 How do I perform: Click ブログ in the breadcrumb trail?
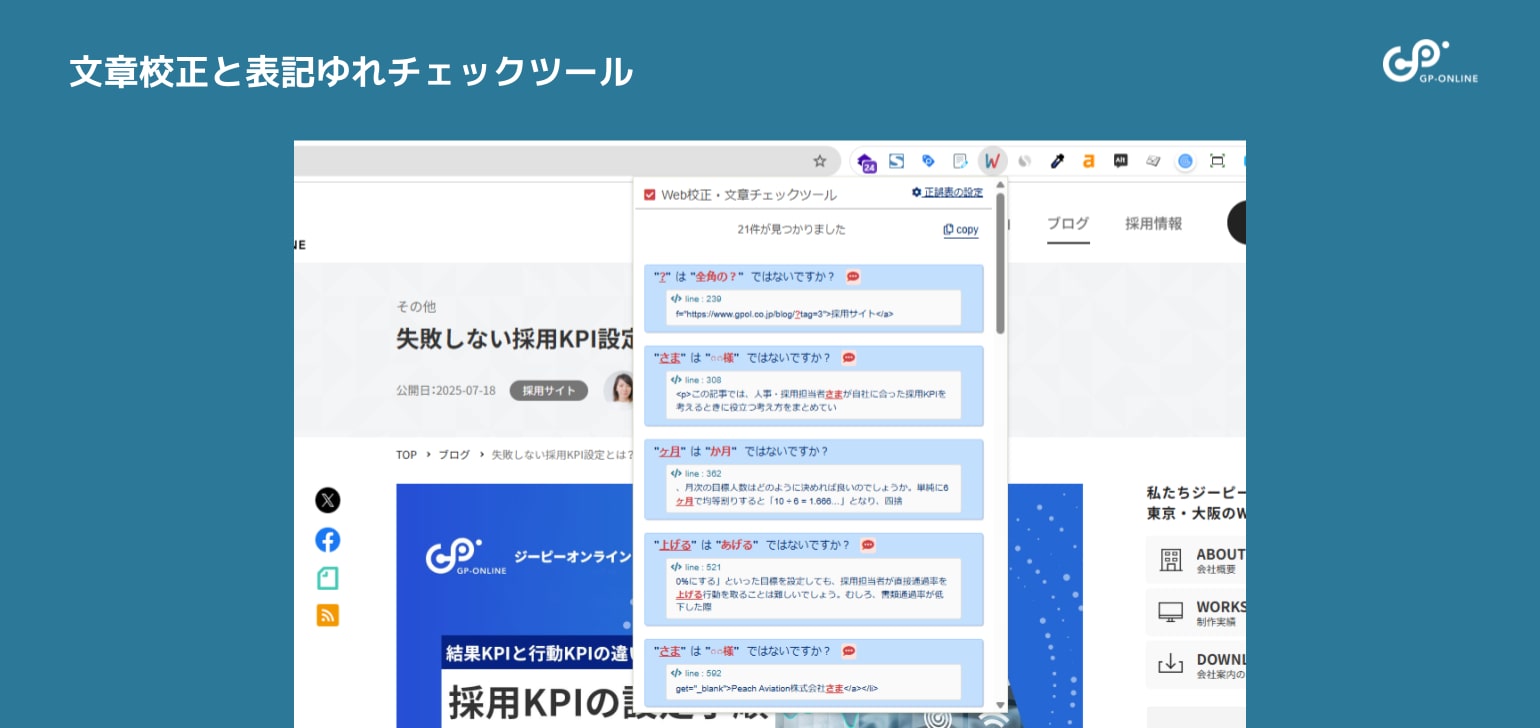click(x=454, y=454)
